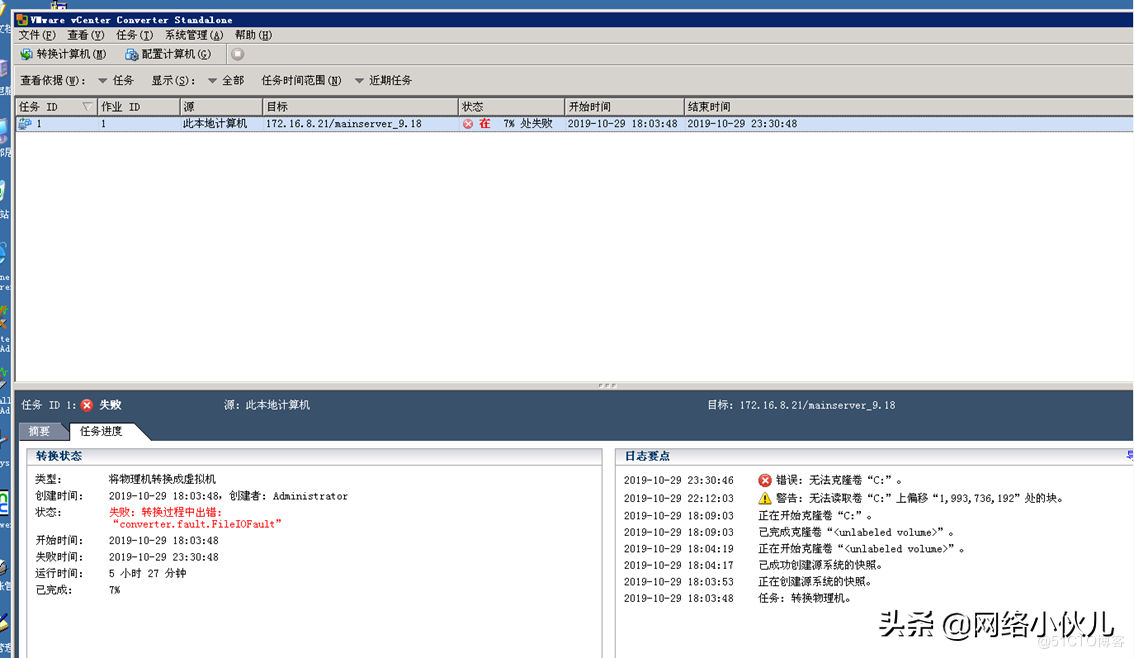Sort by the 作业 ID column header
Screen dimensions: 1134x658
pos(139,107)
